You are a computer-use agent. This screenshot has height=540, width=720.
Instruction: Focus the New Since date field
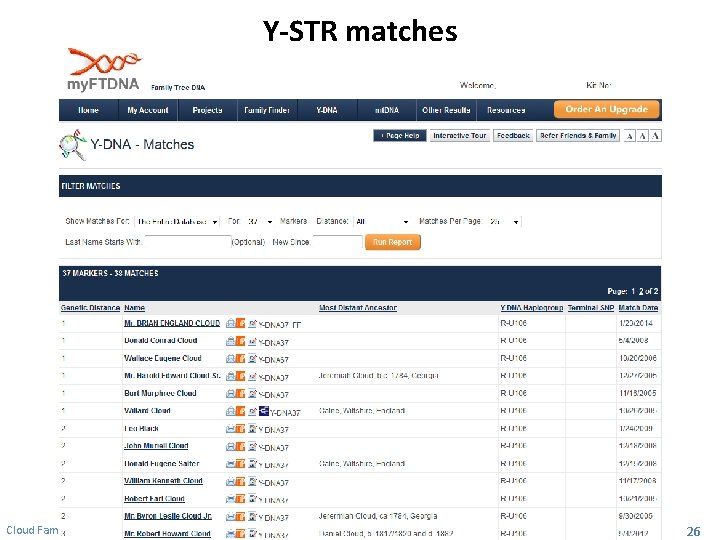click(x=338, y=242)
